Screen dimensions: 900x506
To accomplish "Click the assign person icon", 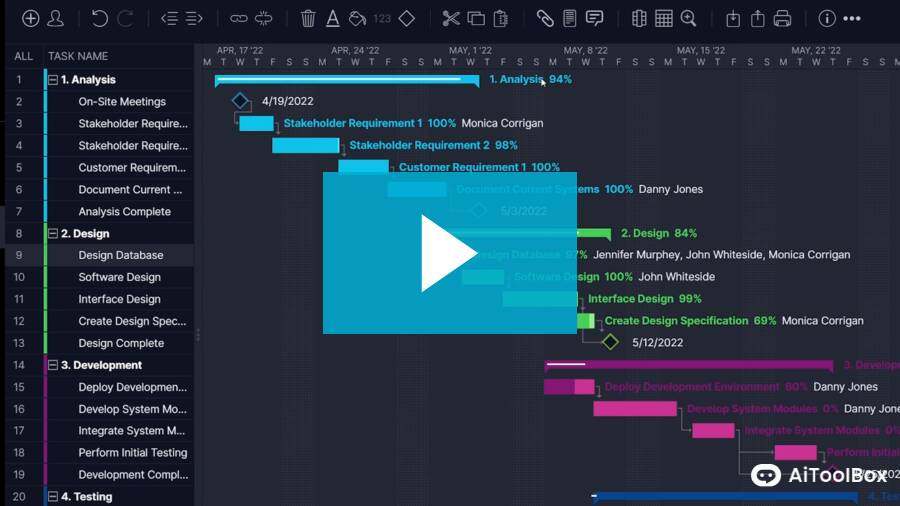I will (56, 18).
